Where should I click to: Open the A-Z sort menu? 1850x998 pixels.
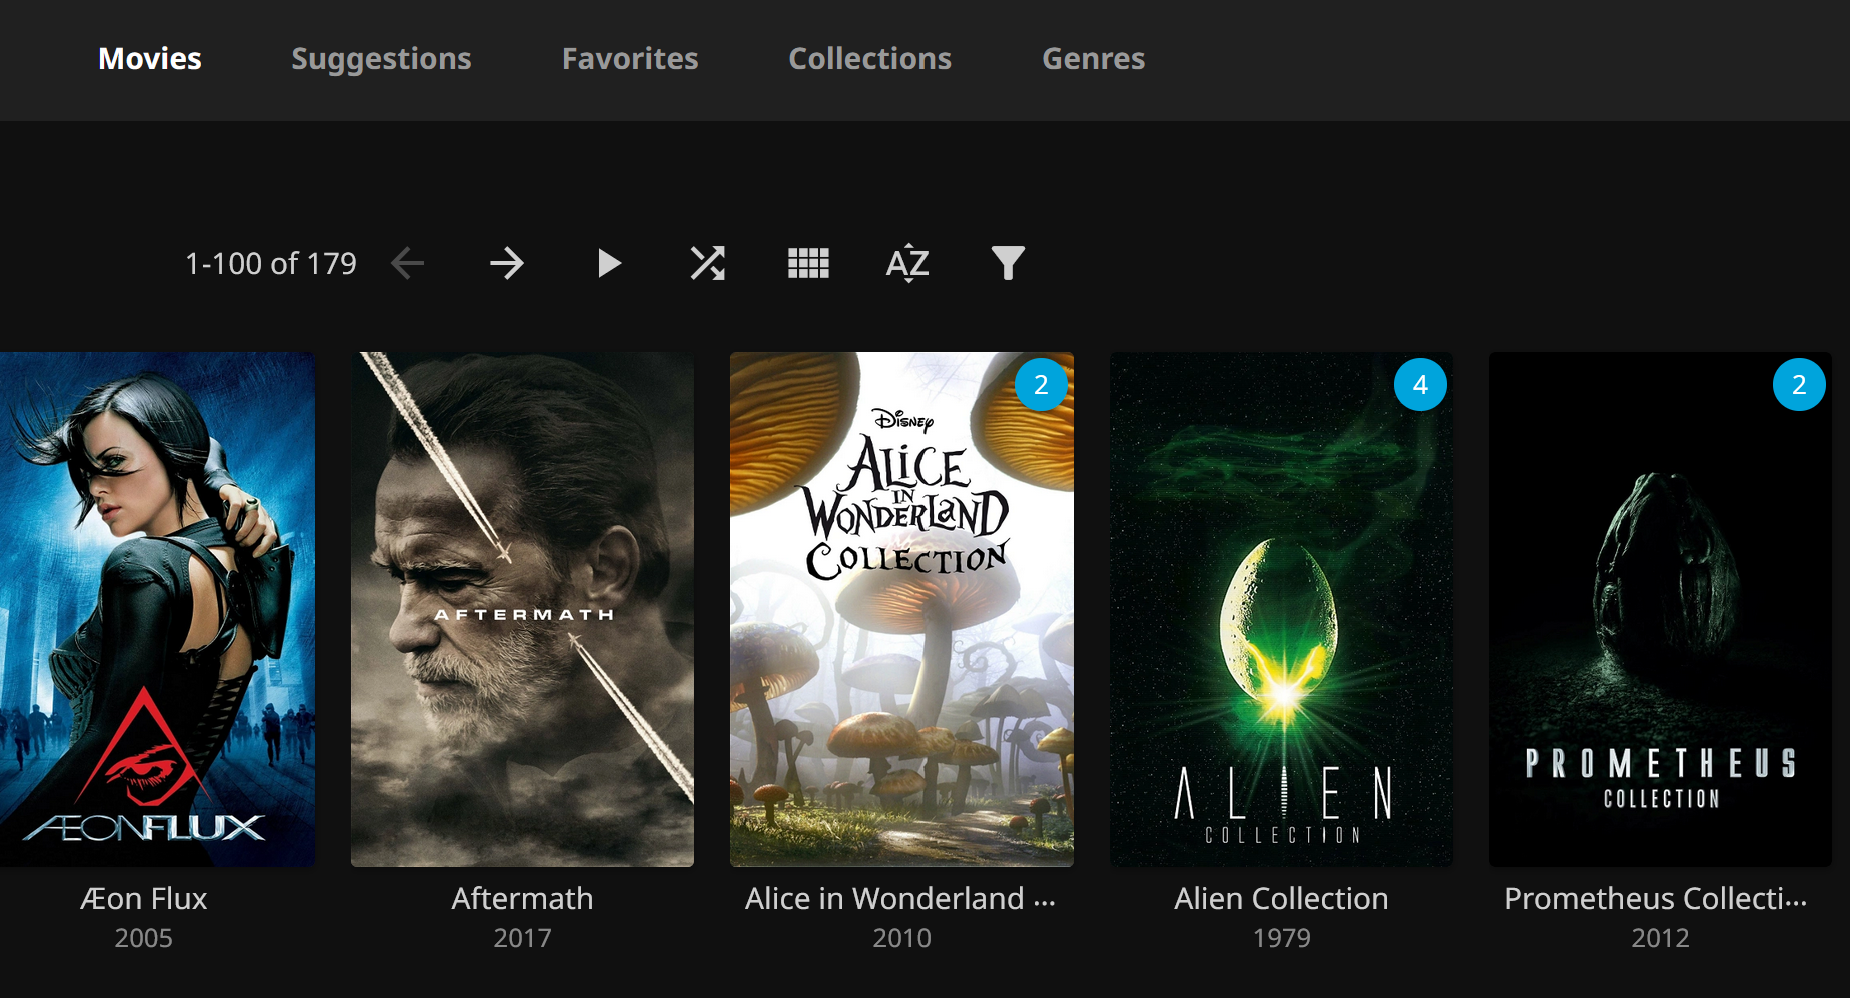908,264
